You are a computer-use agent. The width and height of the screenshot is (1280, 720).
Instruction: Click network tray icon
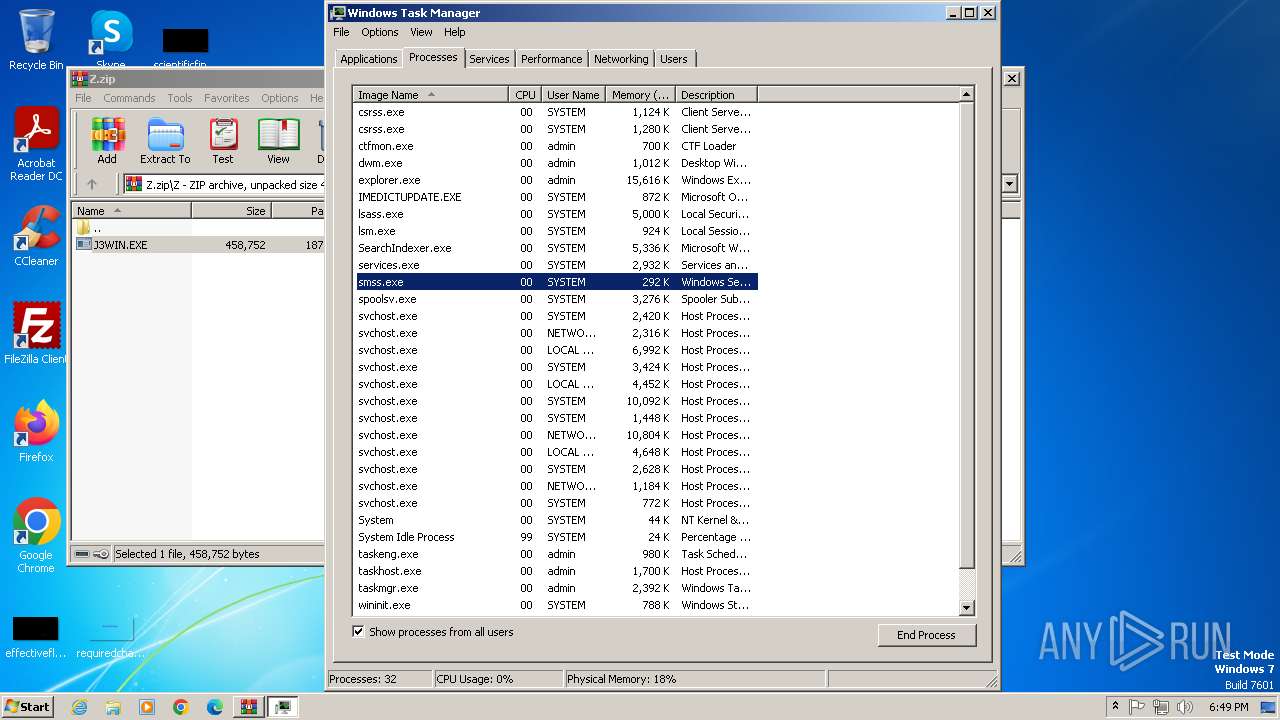[x=1161, y=707]
